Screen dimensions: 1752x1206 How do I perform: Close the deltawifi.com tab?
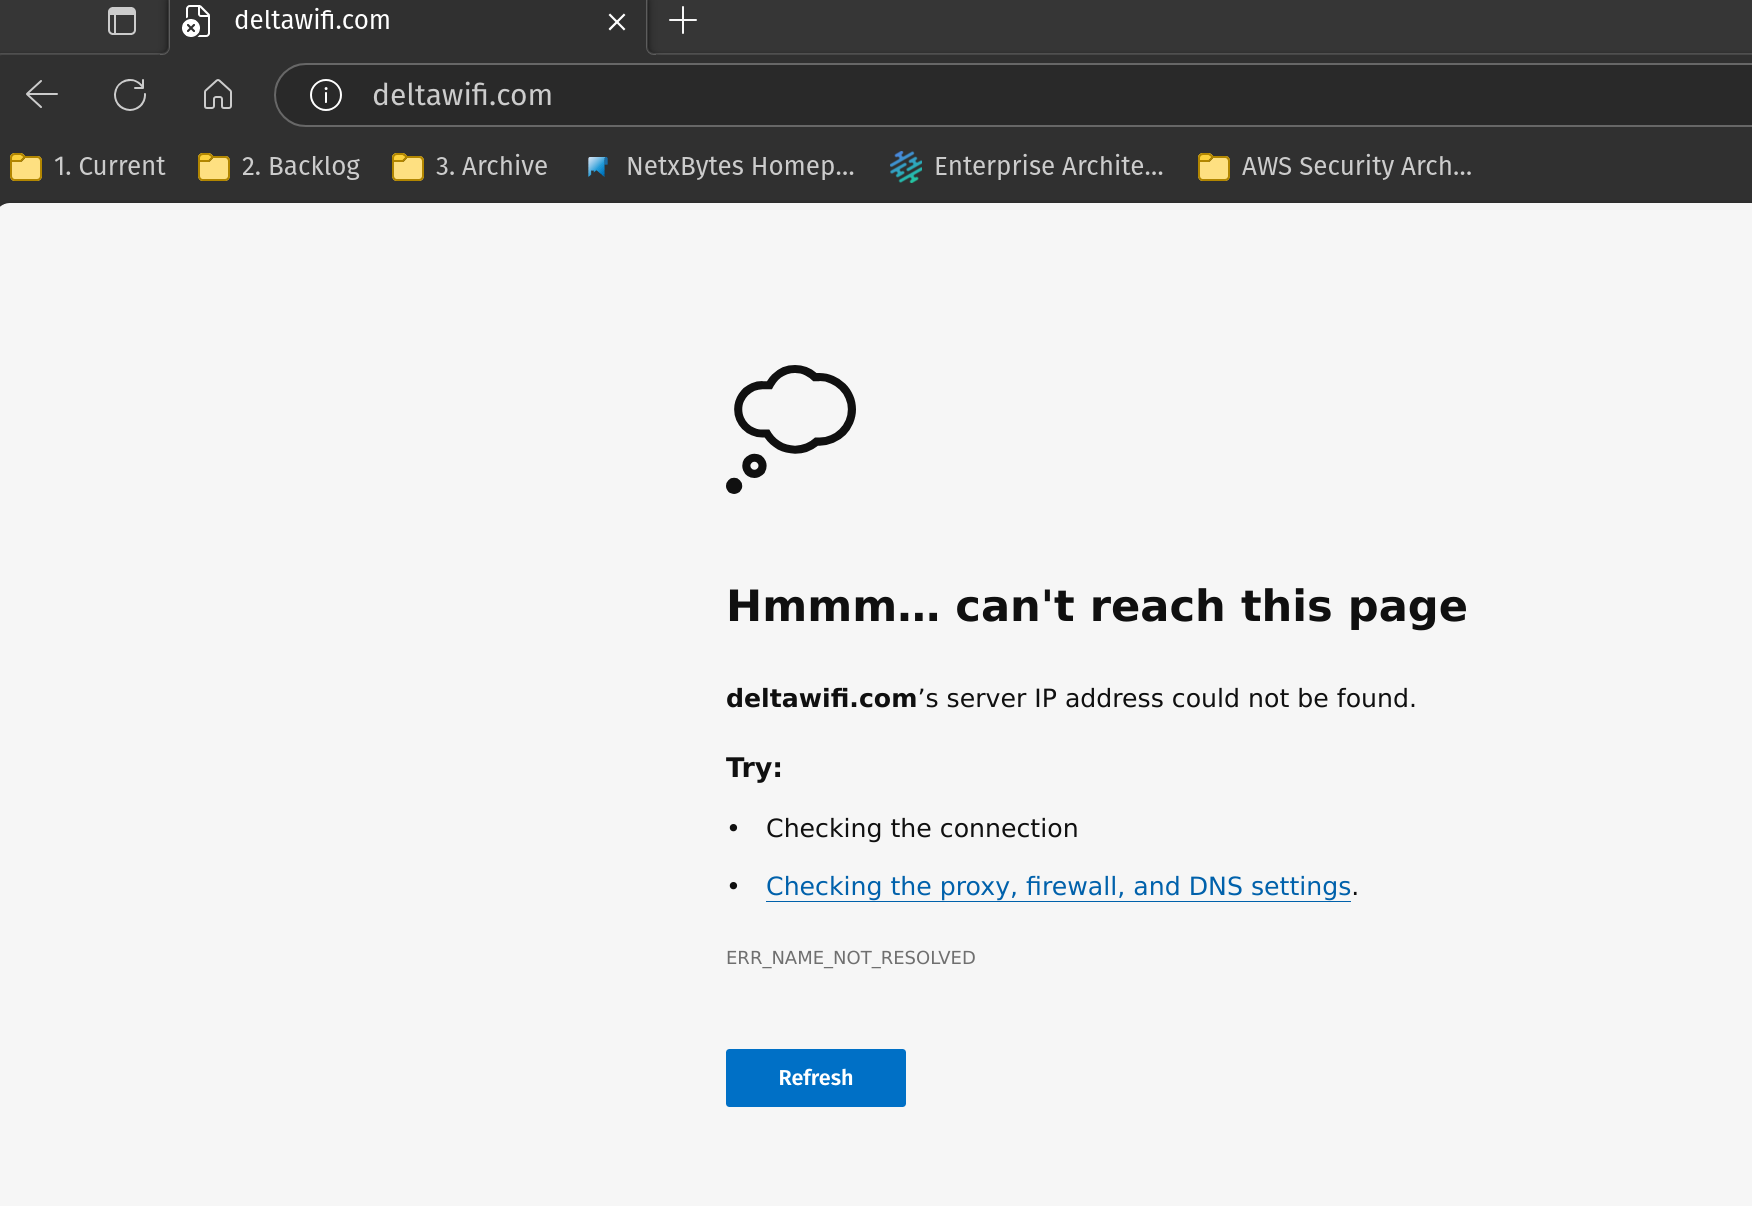pos(617,22)
